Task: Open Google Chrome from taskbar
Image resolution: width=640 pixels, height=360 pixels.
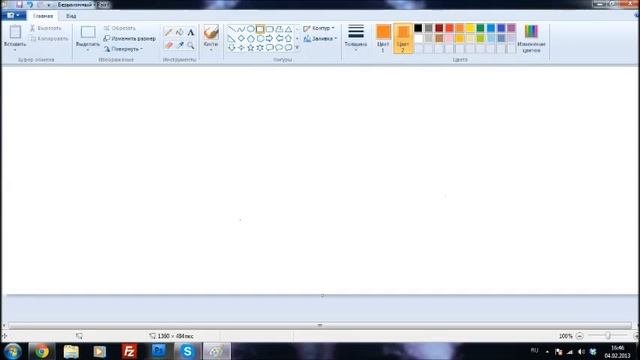Action: (41, 351)
